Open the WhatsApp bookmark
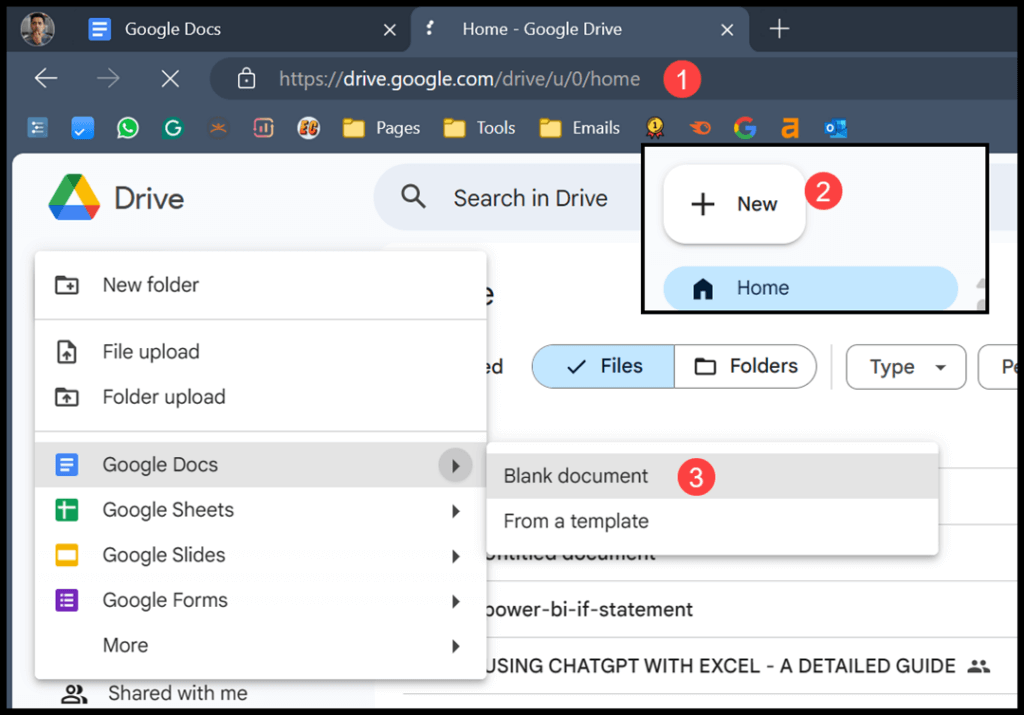The image size is (1024, 715). click(128, 128)
